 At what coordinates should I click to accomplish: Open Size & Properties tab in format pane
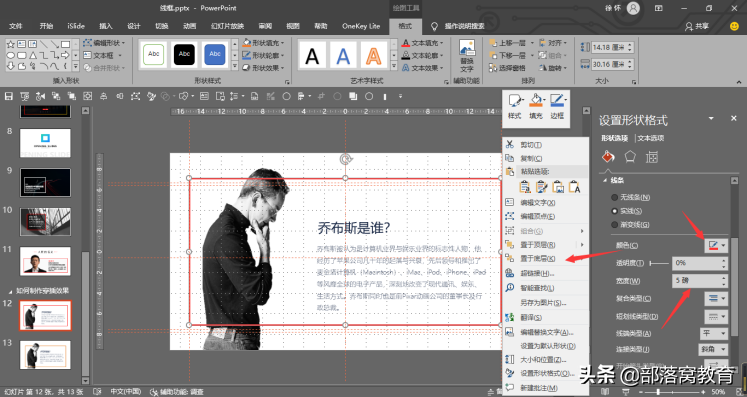(652, 156)
